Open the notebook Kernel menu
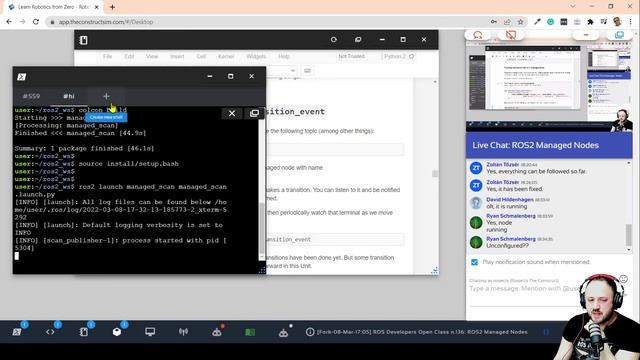 click(x=226, y=56)
